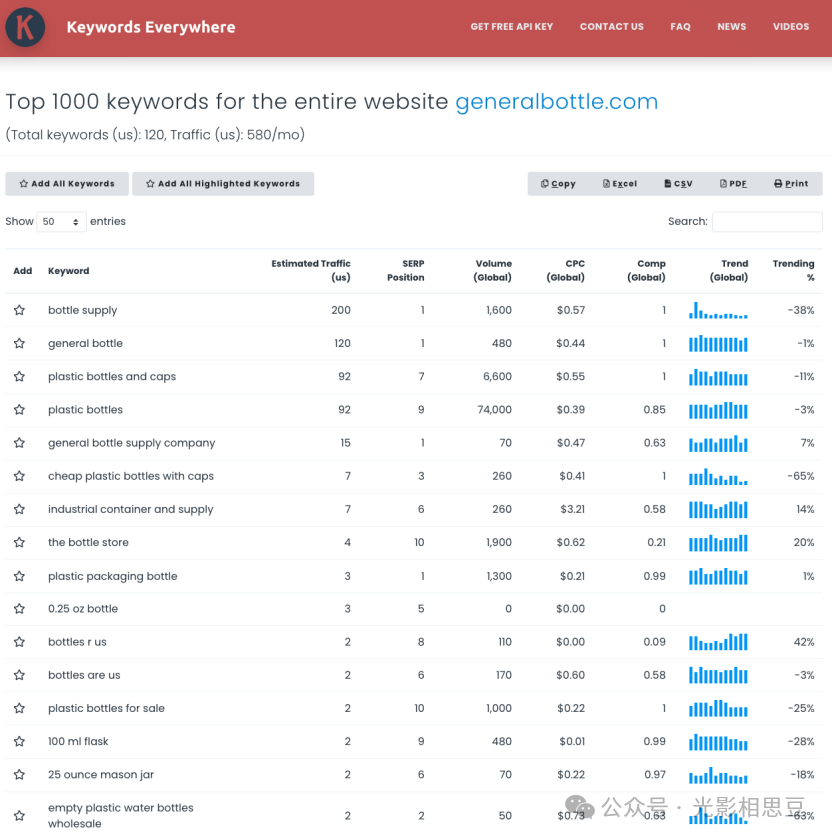
Task: Toggle star for '25 ounce mason jar'
Action: click(19, 775)
